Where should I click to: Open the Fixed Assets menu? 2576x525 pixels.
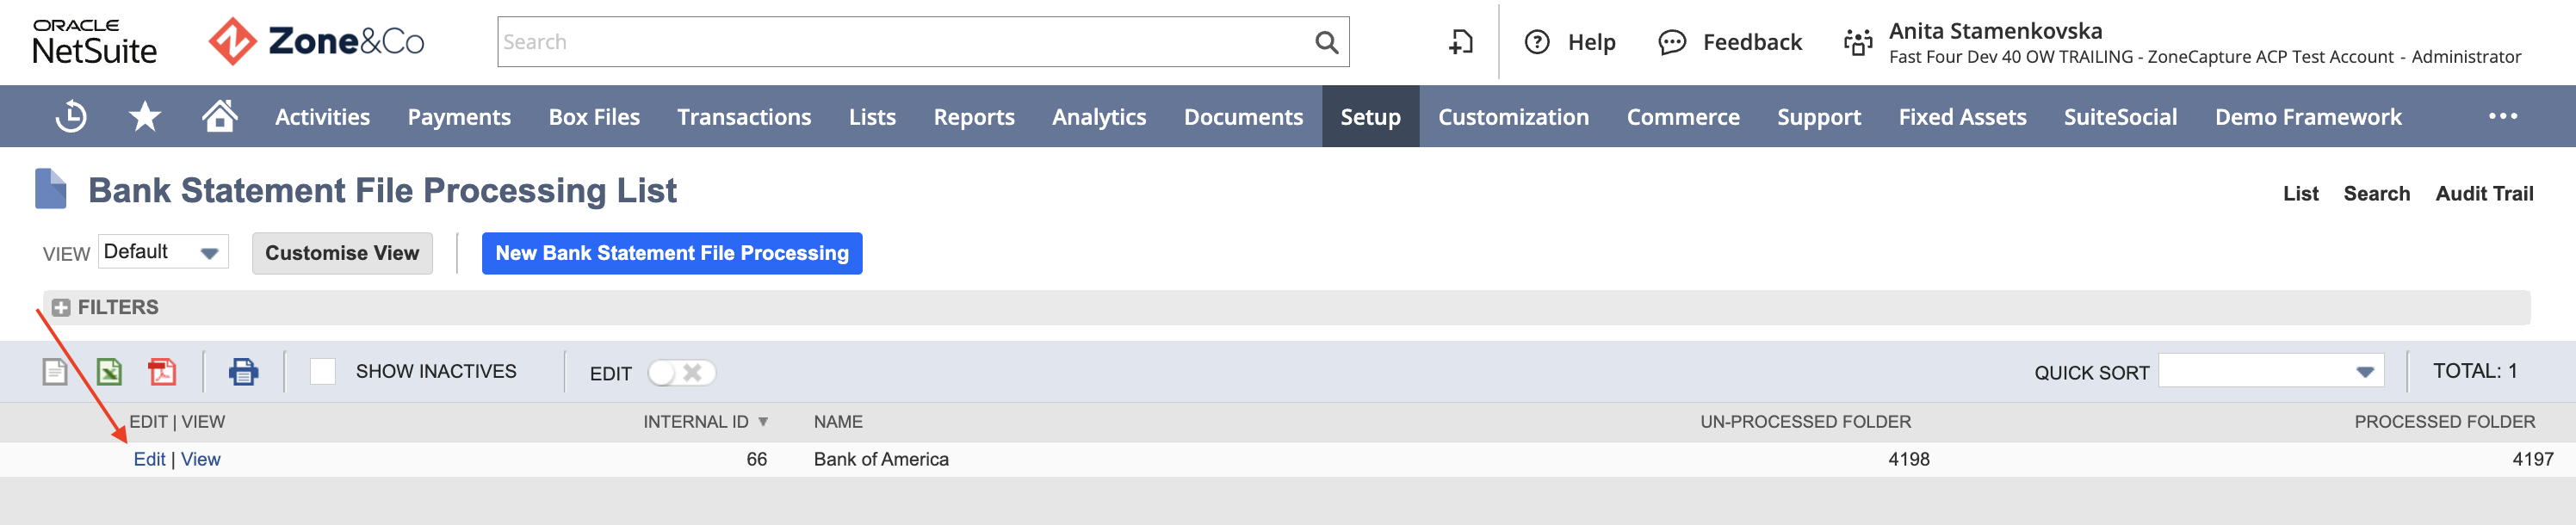click(x=1962, y=117)
